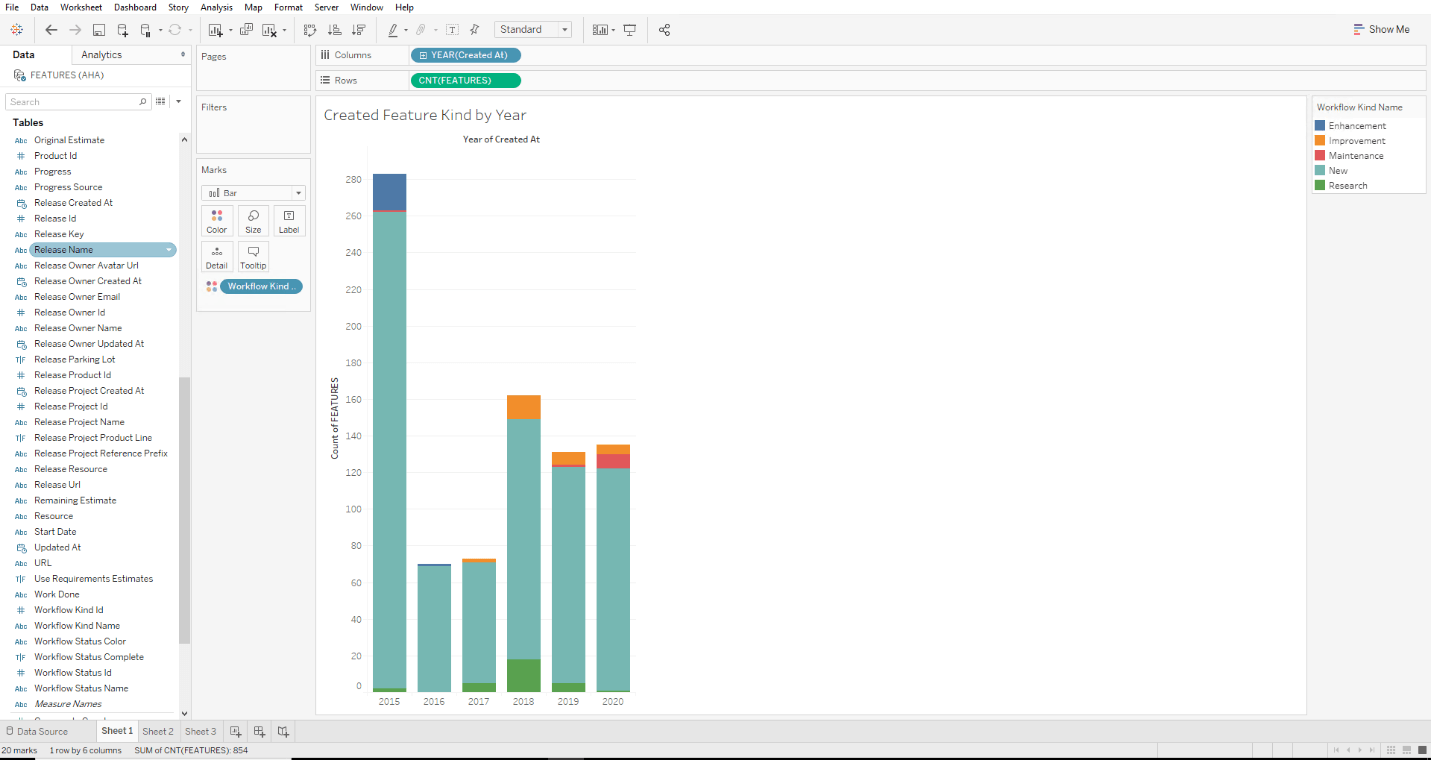The width and height of the screenshot is (1431, 760).
Task: Open the Worksheet menu
Action: 81,7
